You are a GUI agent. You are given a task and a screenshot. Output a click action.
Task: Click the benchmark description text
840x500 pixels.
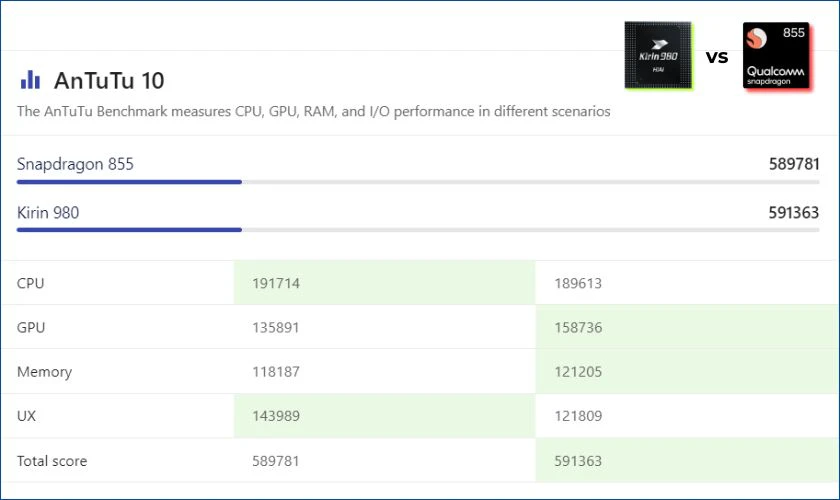(313, 111)
